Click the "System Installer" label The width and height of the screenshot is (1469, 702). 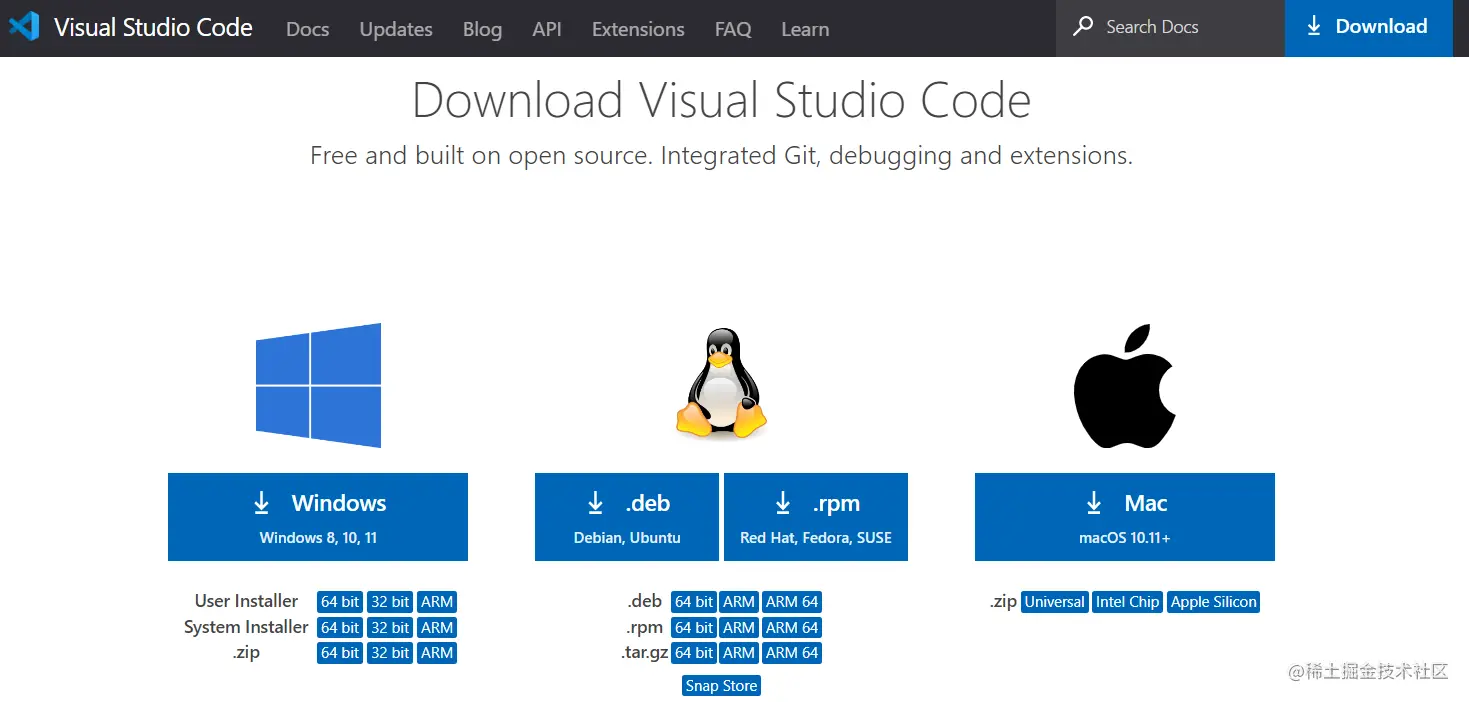pos(246,627)
